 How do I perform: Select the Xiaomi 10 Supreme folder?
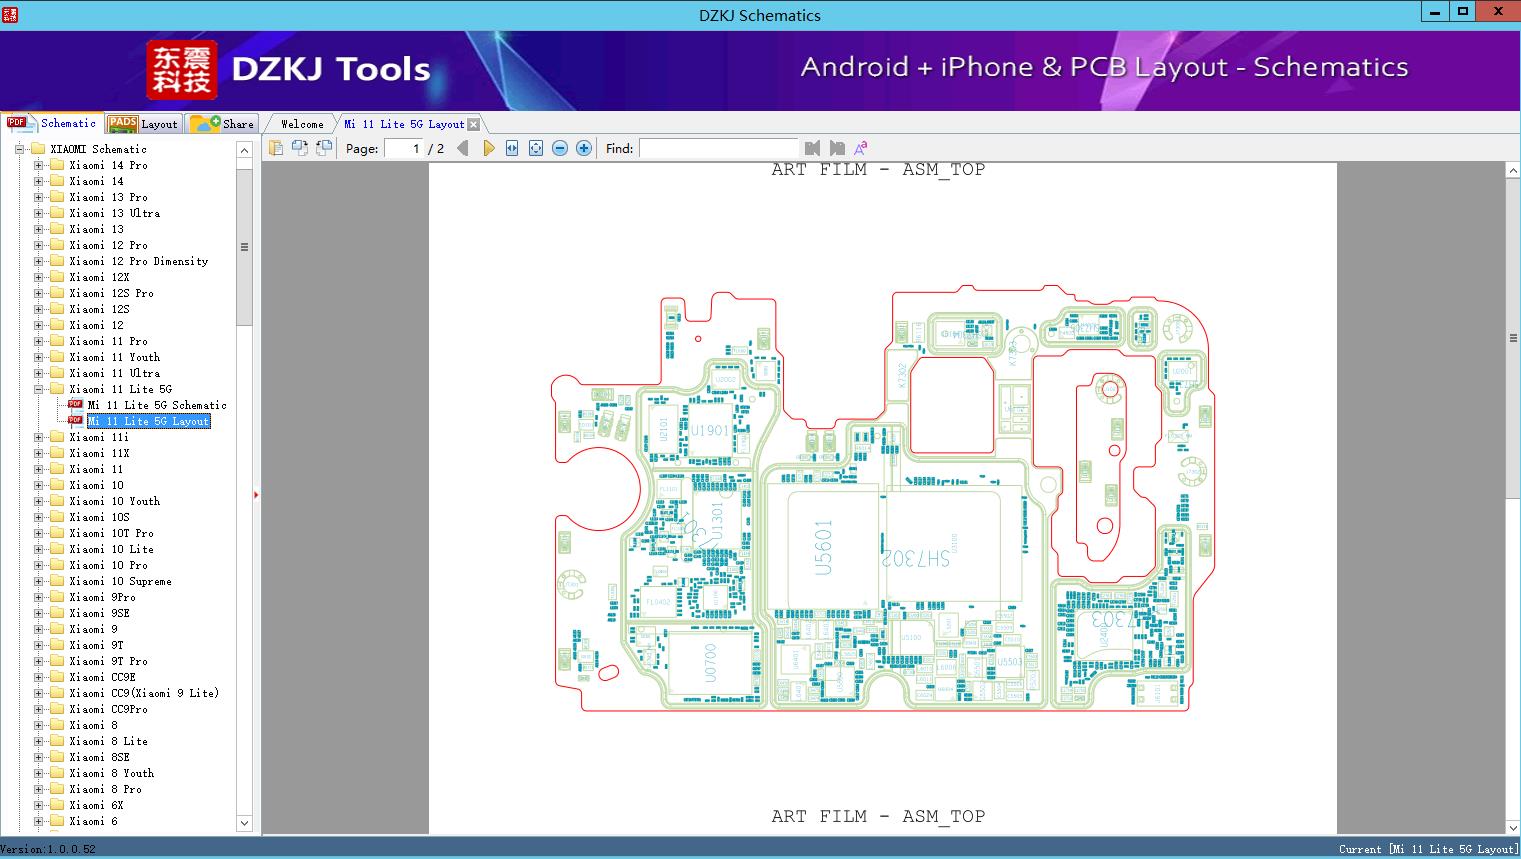tap(121, 581)
